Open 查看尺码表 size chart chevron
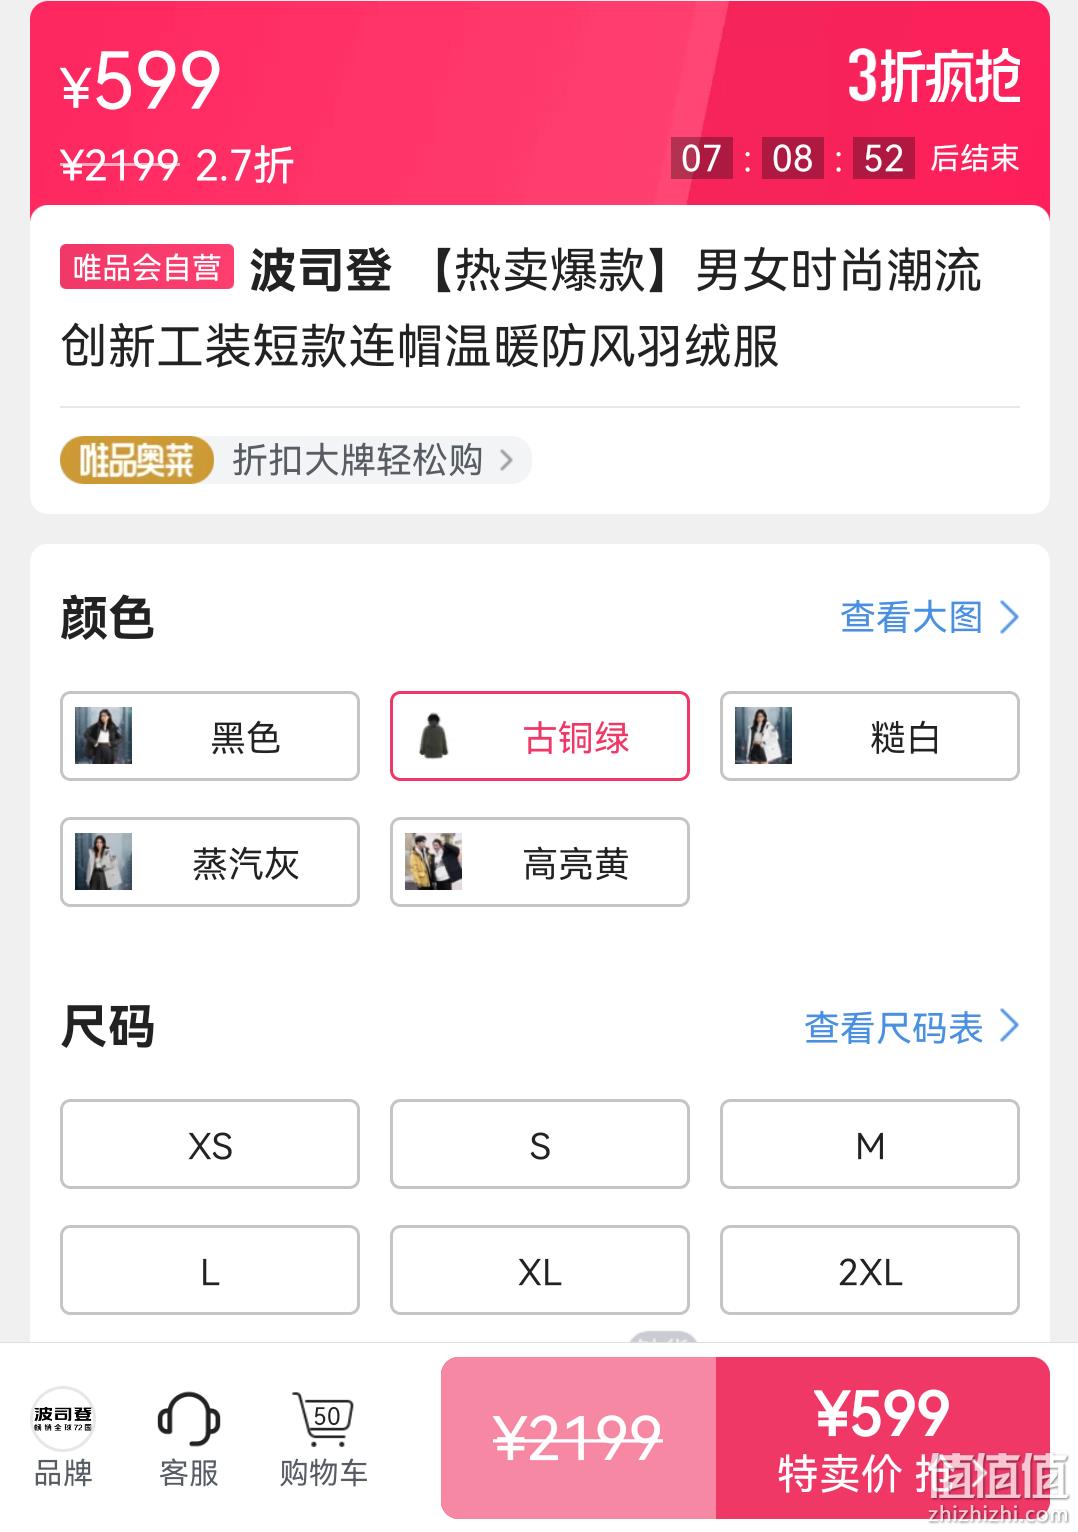The image size is (1078, 1532). pos(1009,1026)
